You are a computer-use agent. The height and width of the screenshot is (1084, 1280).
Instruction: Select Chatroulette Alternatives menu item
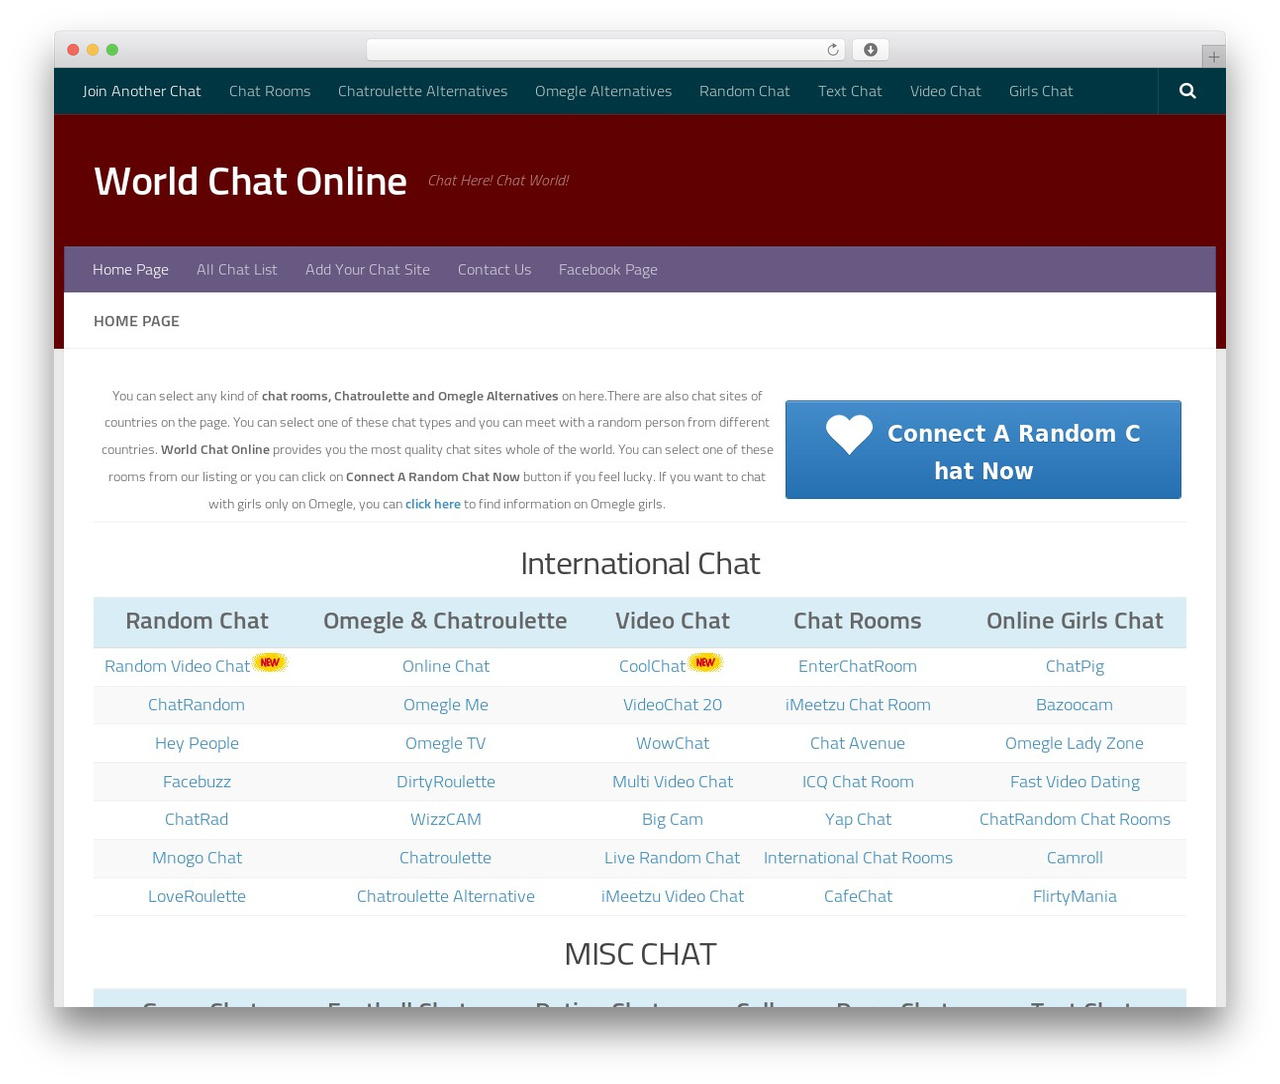coord(423,91)
